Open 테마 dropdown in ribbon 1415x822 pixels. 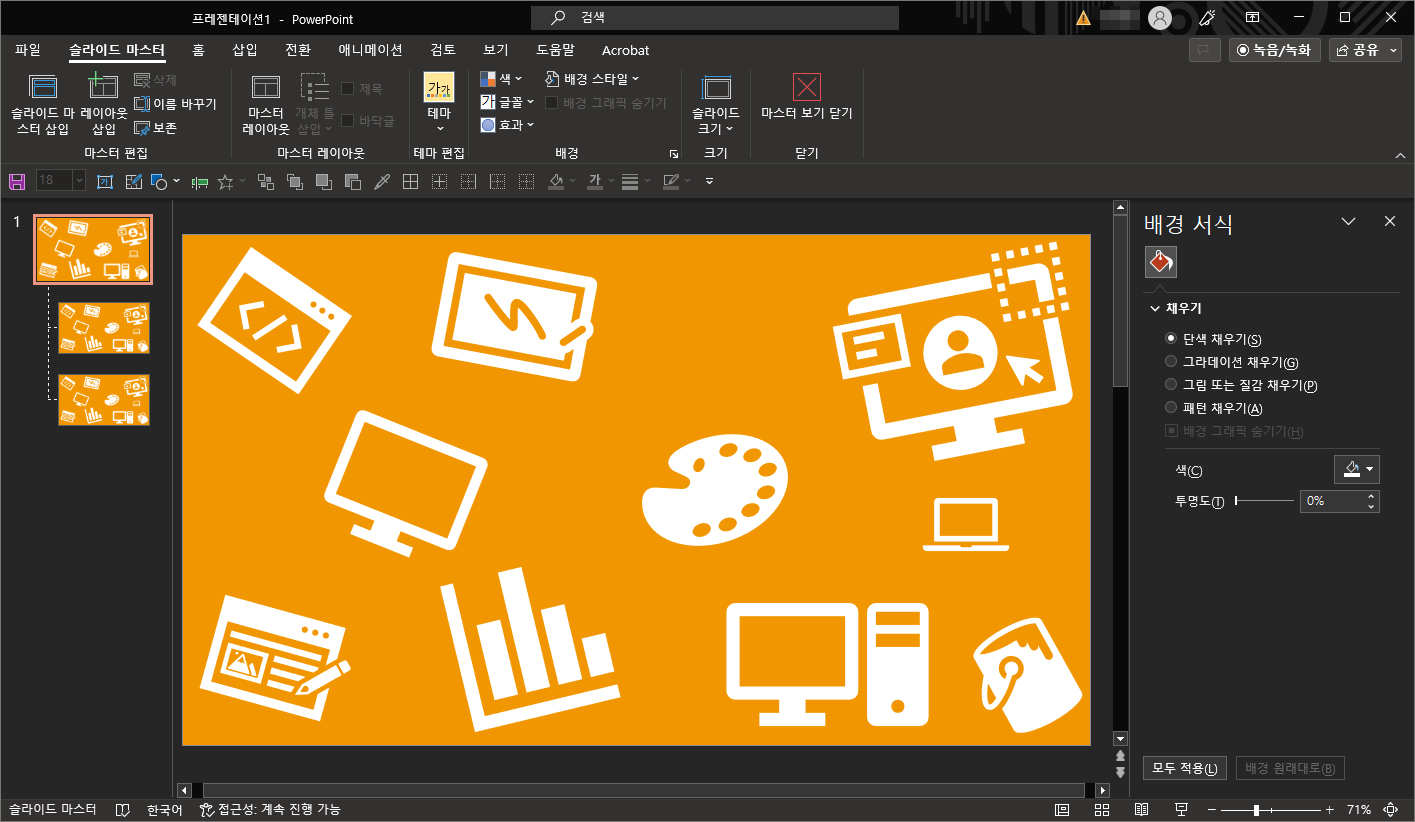click(x=439, y=104)
